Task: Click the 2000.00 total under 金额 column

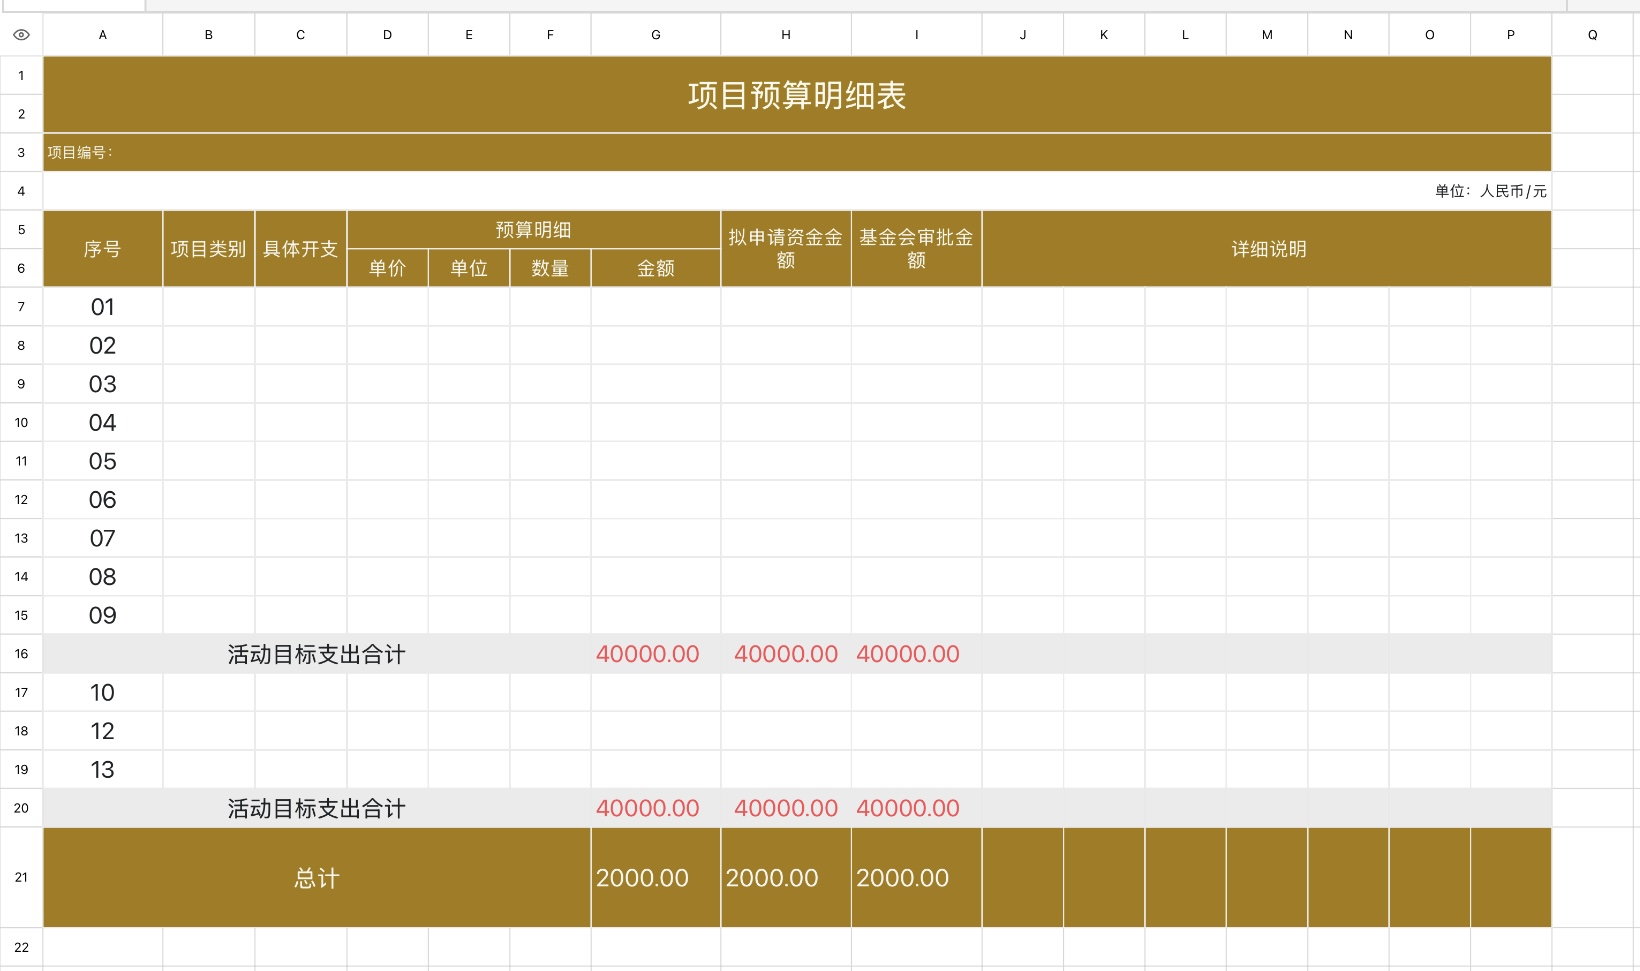Action: click(641, 877)
